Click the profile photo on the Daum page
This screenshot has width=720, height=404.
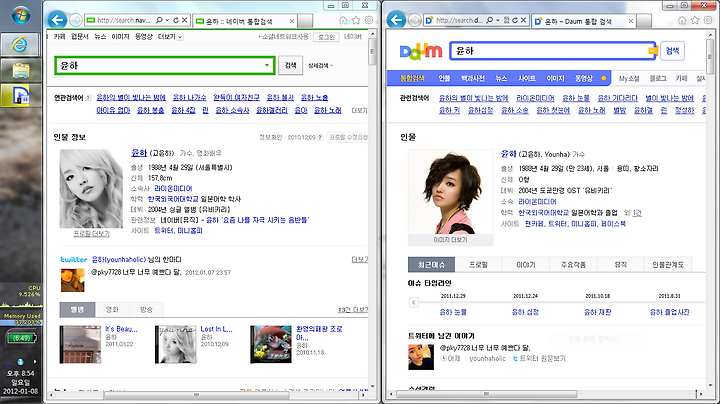[x=450, y=192]
